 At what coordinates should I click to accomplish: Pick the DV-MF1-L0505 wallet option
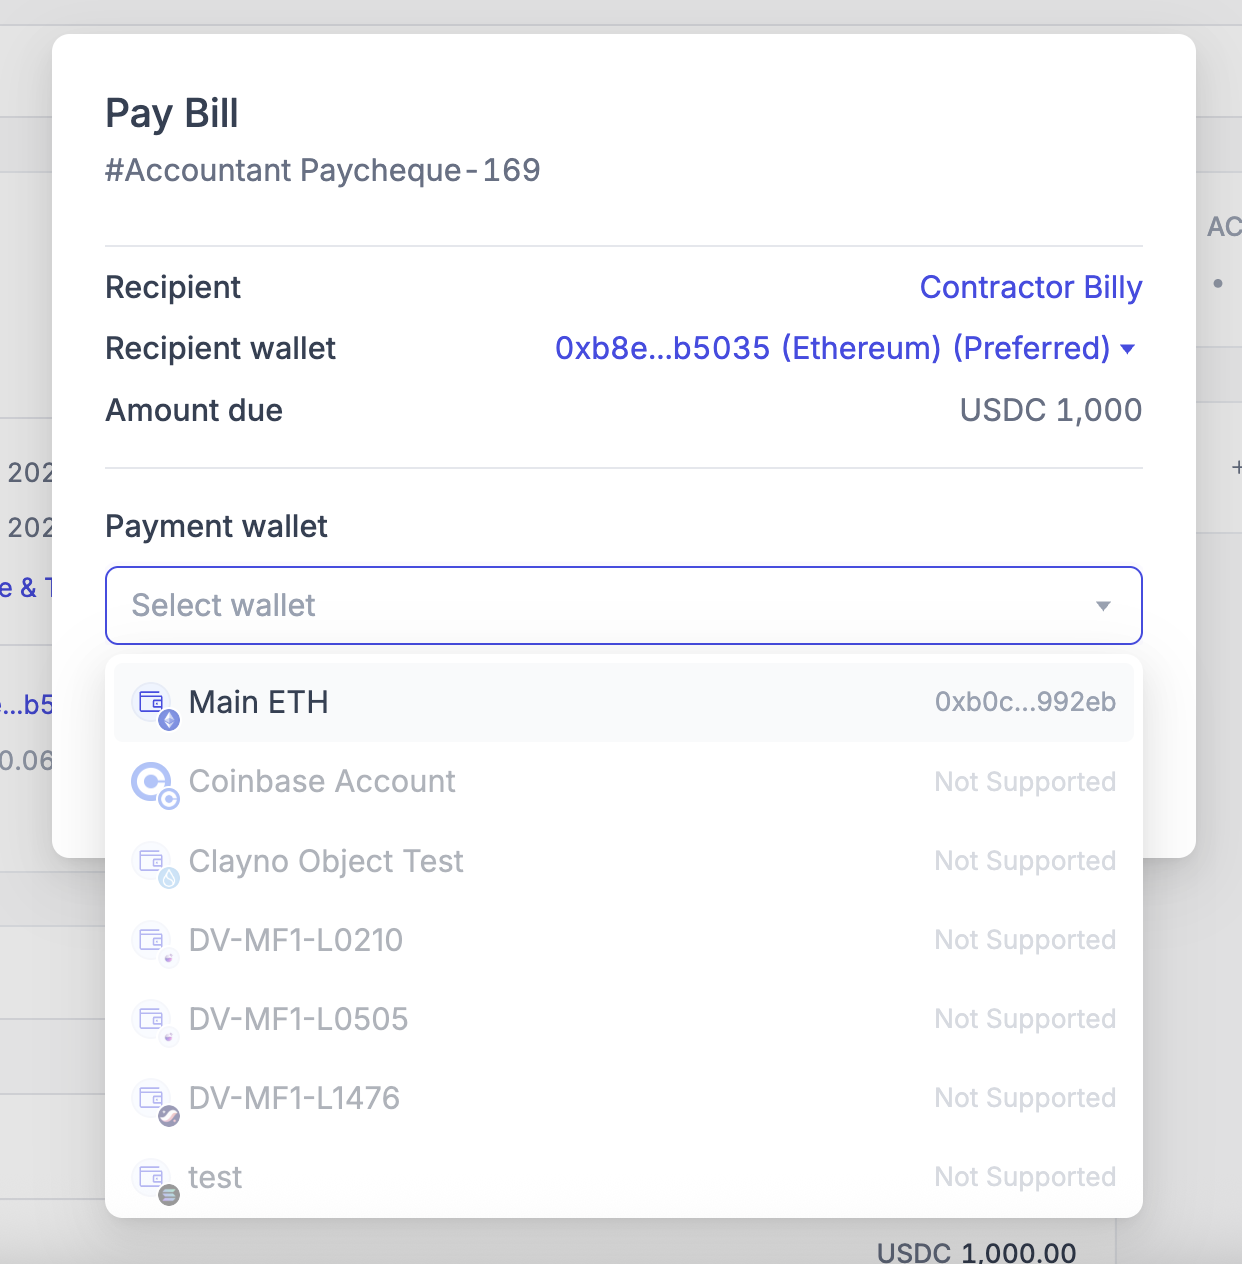298,1019
